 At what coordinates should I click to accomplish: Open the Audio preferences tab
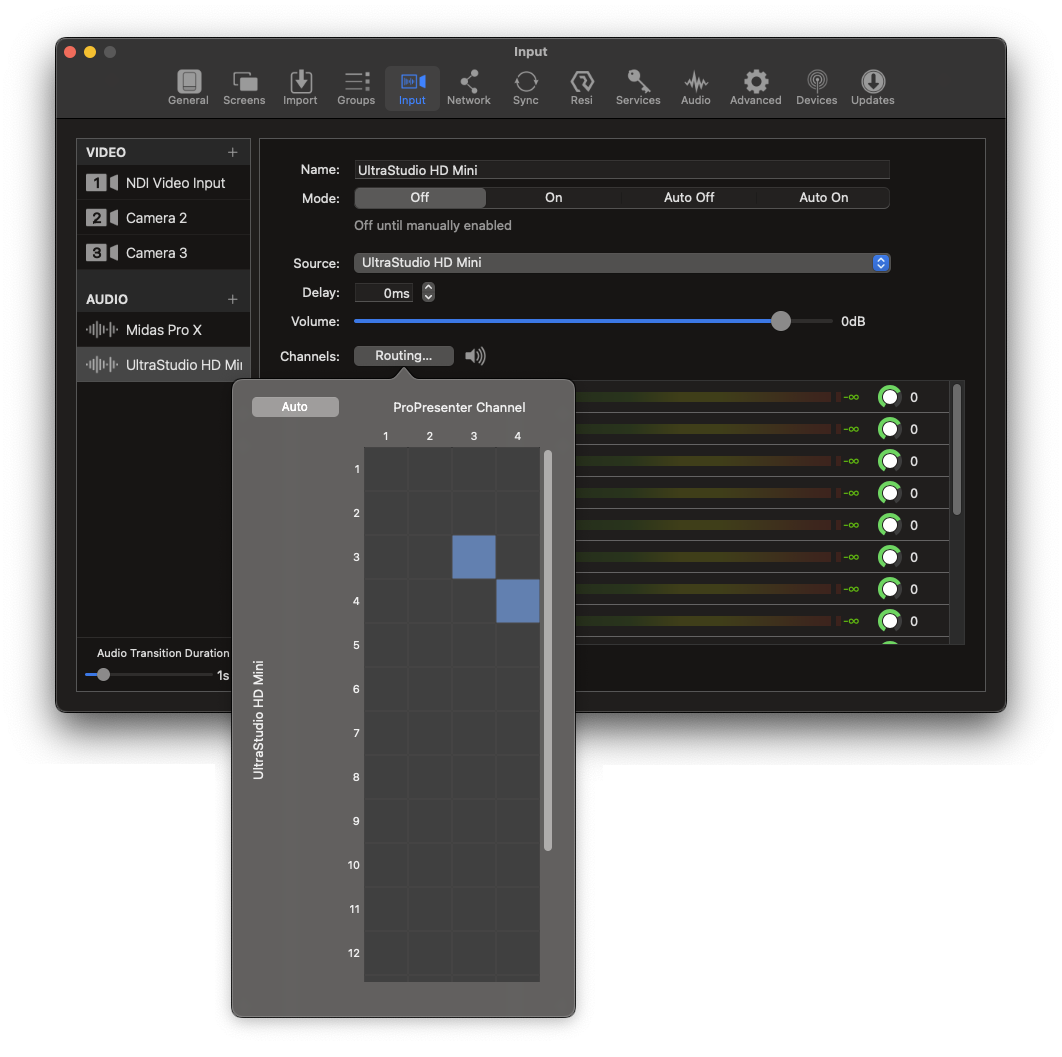[x=696, y=88]
